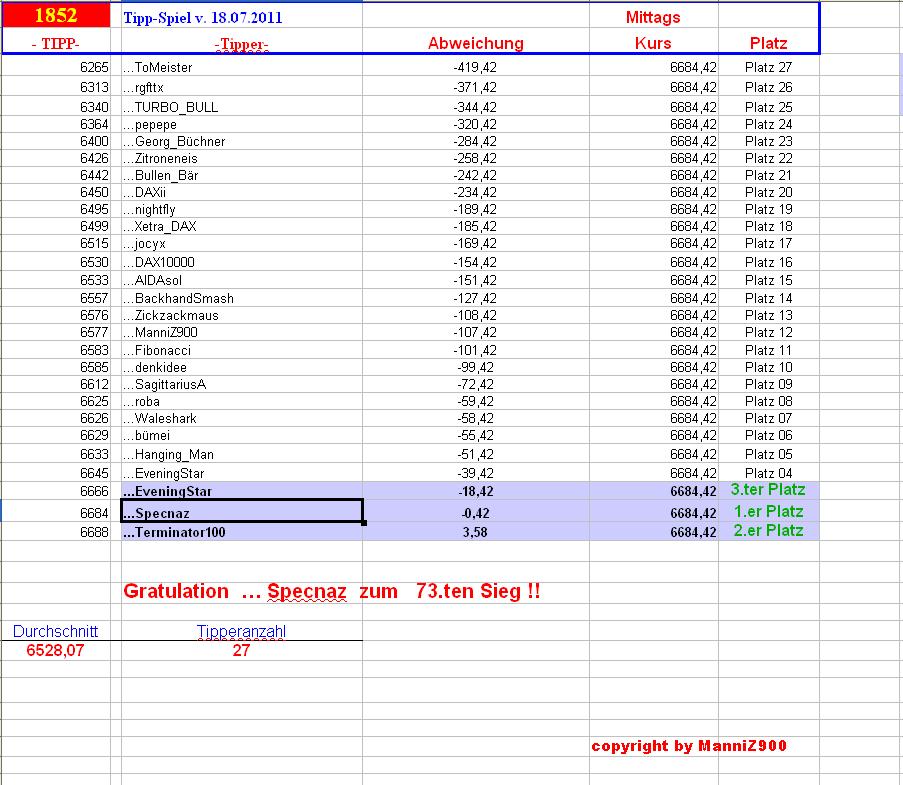
Task: Select the -Tipper- column header
Action: [x=240, y=43]
